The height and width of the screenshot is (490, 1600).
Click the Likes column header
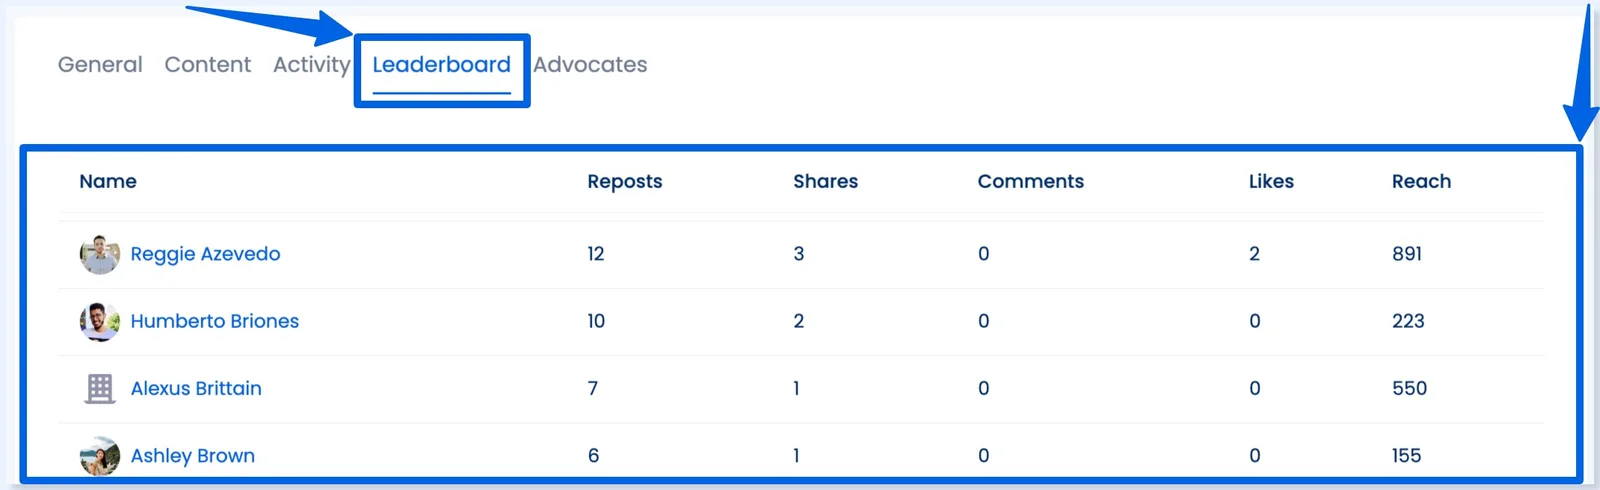(1271, 181)
